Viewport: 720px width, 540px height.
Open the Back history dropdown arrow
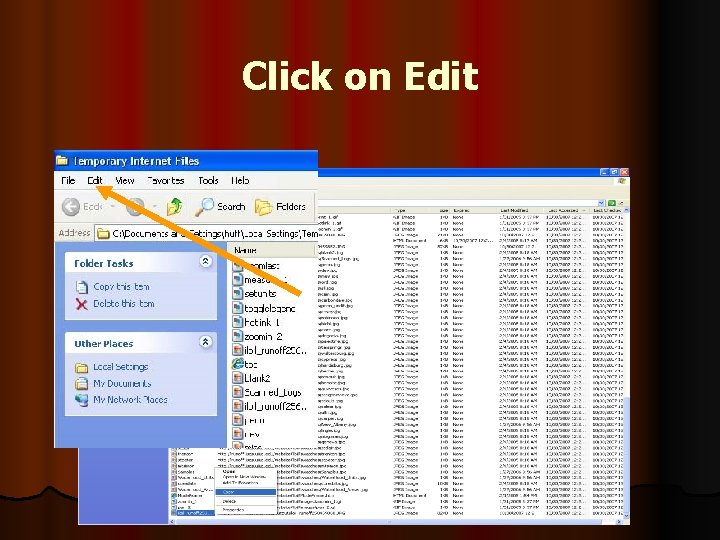(112, 207)
